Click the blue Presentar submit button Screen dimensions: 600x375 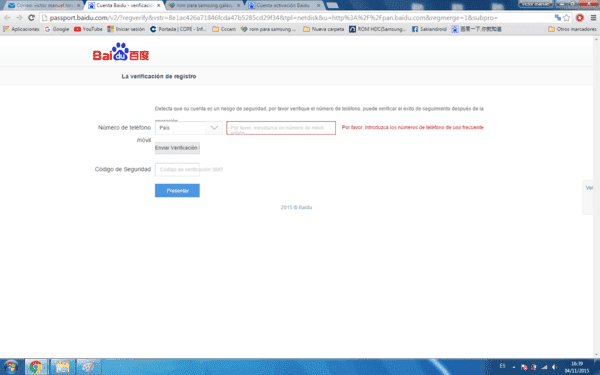coord(177,191)
